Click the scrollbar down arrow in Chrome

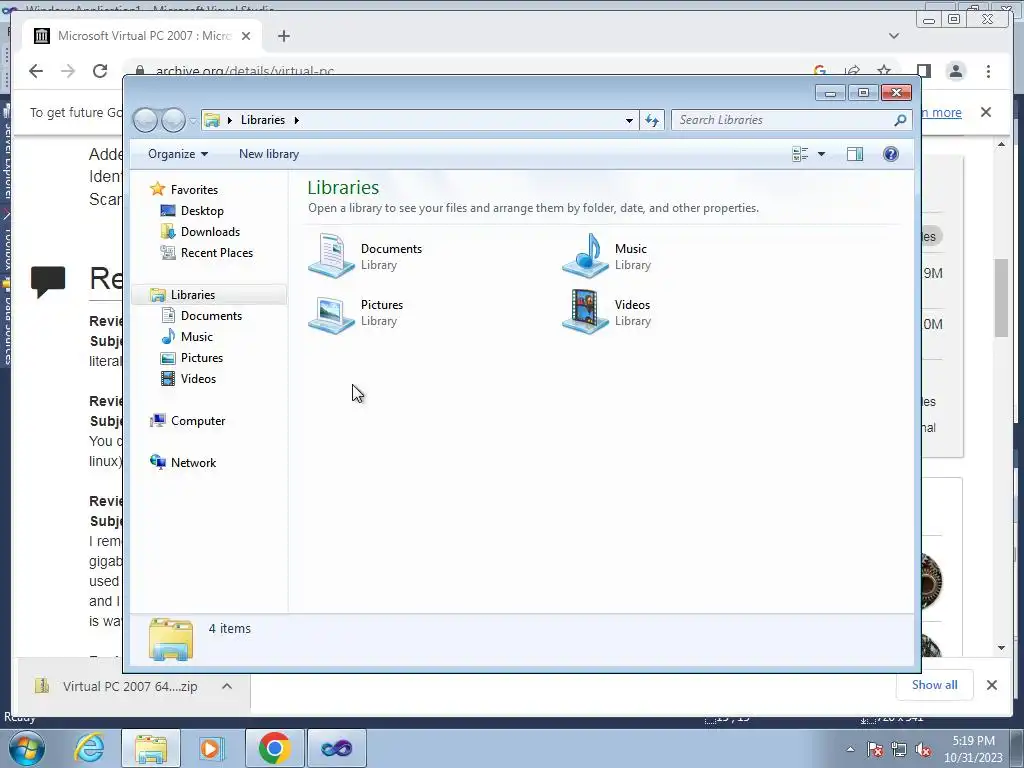coord(1002,648)
